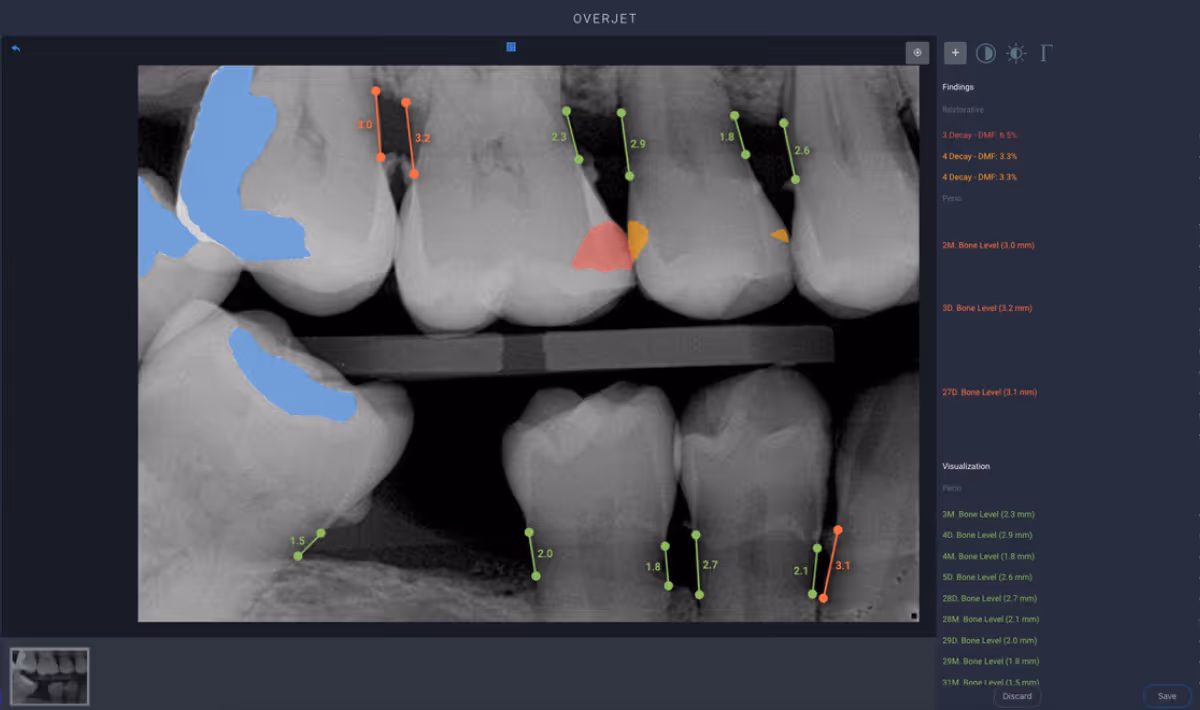Select the "3 Decay - DMF: 6.5%" finding
This screenshot has height=710, width=1200.
pyautogui.click(x=980, y=134)
